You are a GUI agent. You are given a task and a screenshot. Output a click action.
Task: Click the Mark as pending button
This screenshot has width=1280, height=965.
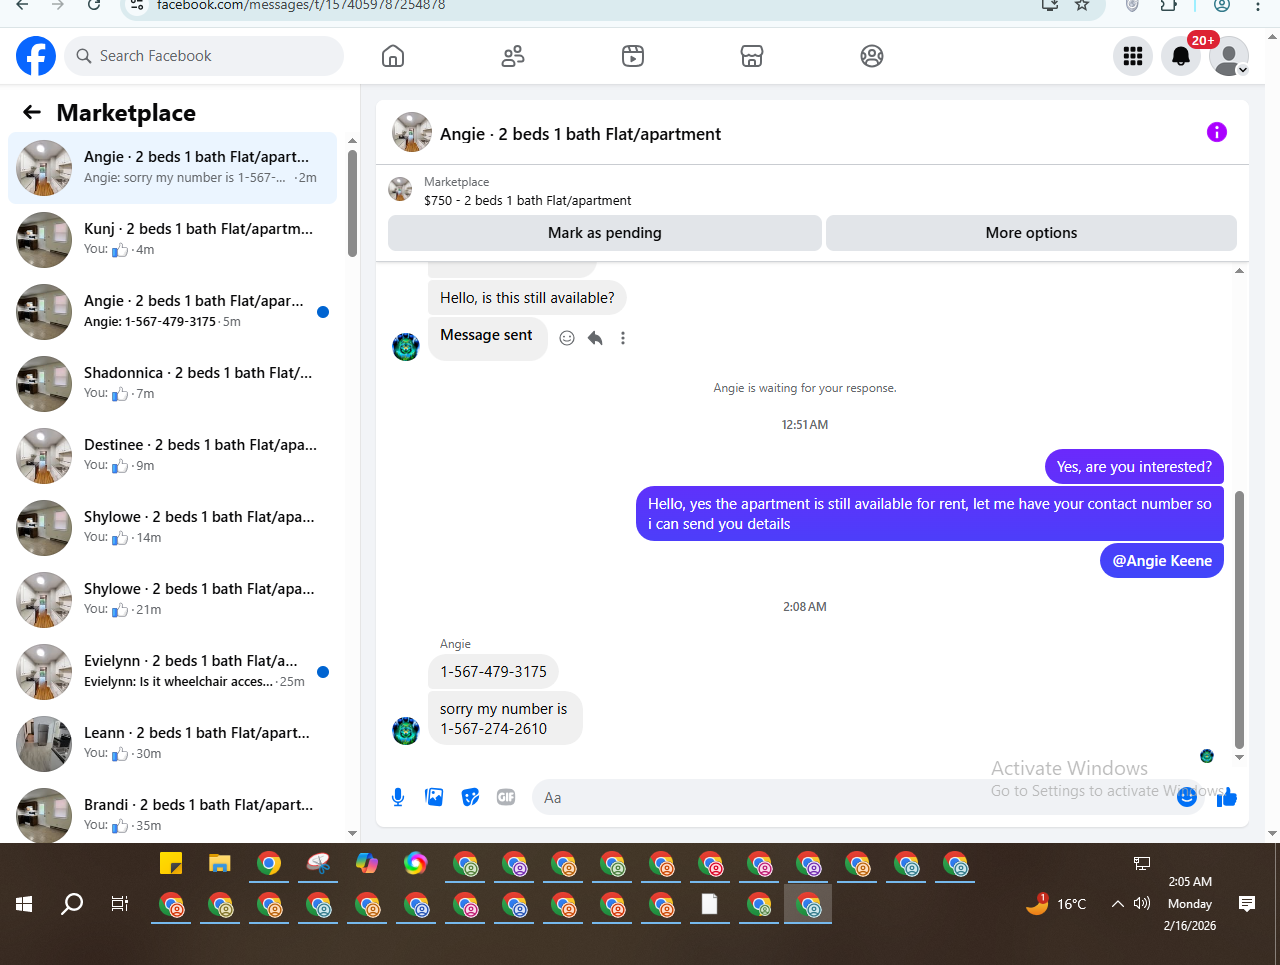(605, 233)
